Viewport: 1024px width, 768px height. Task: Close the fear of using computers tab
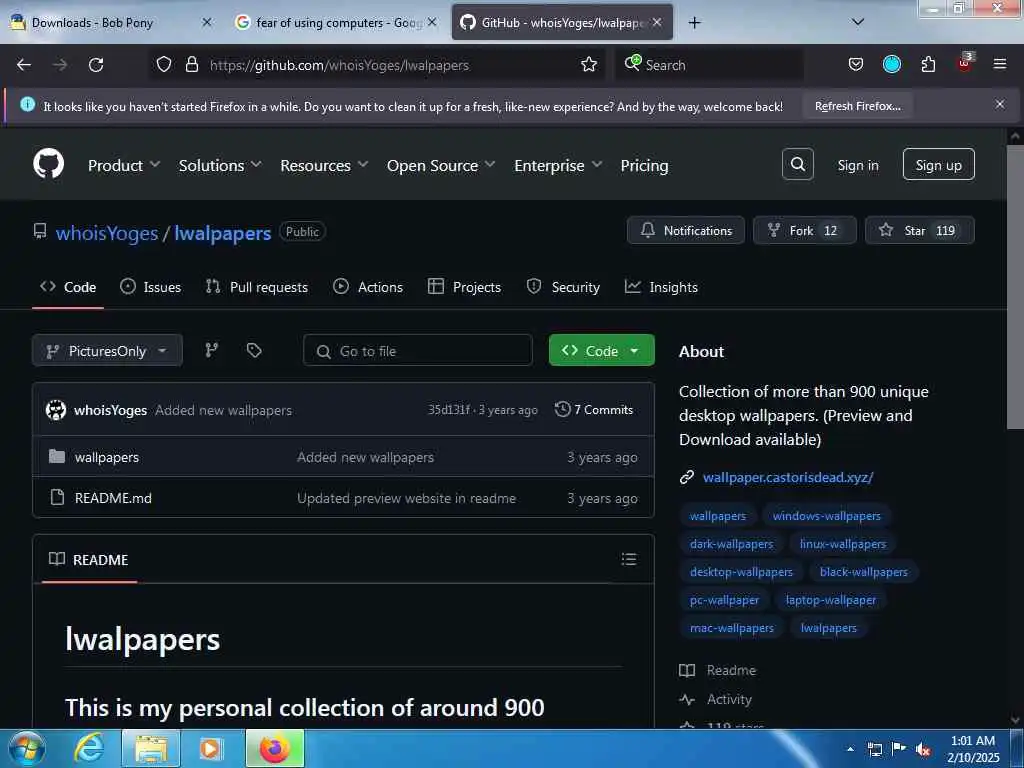432,22
